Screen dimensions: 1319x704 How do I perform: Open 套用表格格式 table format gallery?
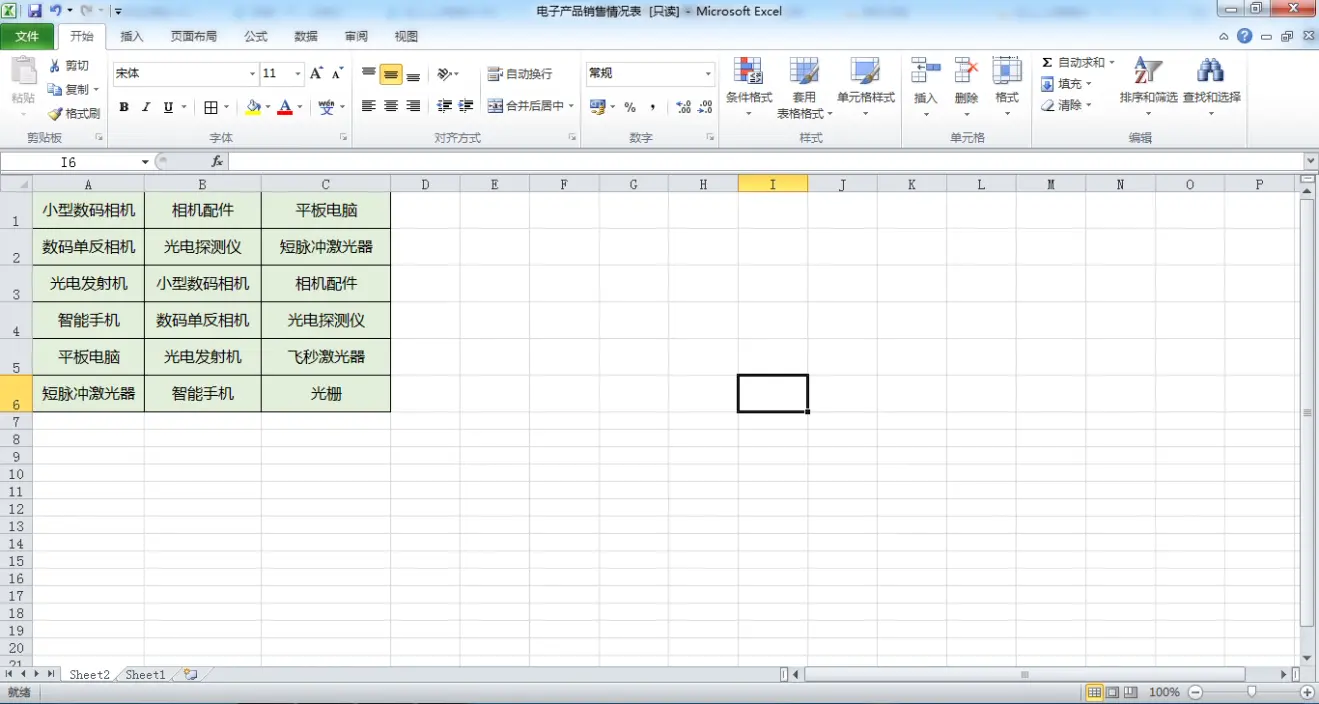tap(804, 87)
